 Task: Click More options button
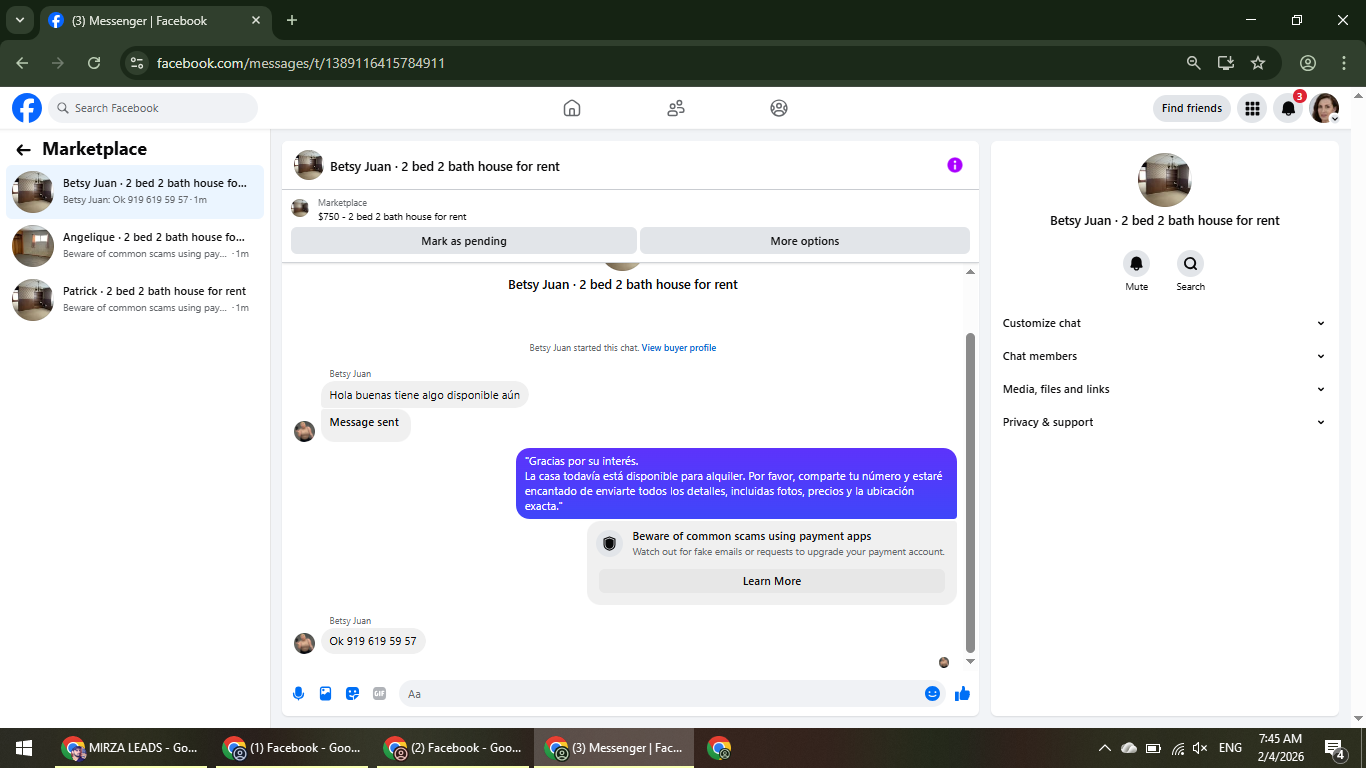pos(805,241)
